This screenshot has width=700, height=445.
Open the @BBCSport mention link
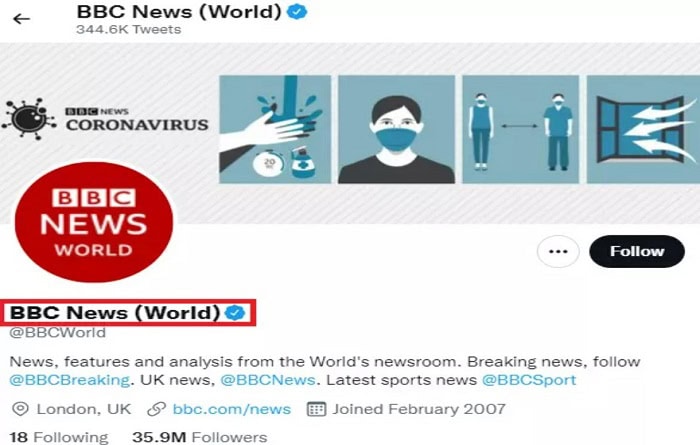[x=529, y=380]
